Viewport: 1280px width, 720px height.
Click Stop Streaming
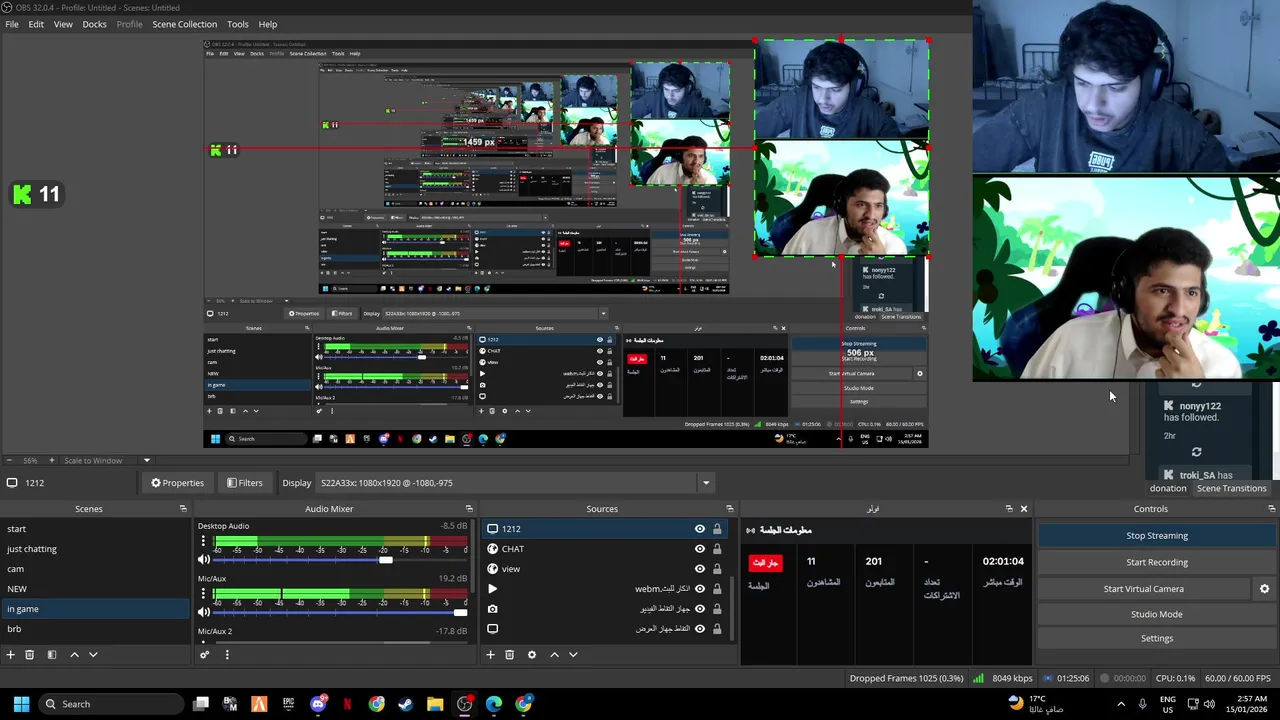click(x=1157, y=536)
